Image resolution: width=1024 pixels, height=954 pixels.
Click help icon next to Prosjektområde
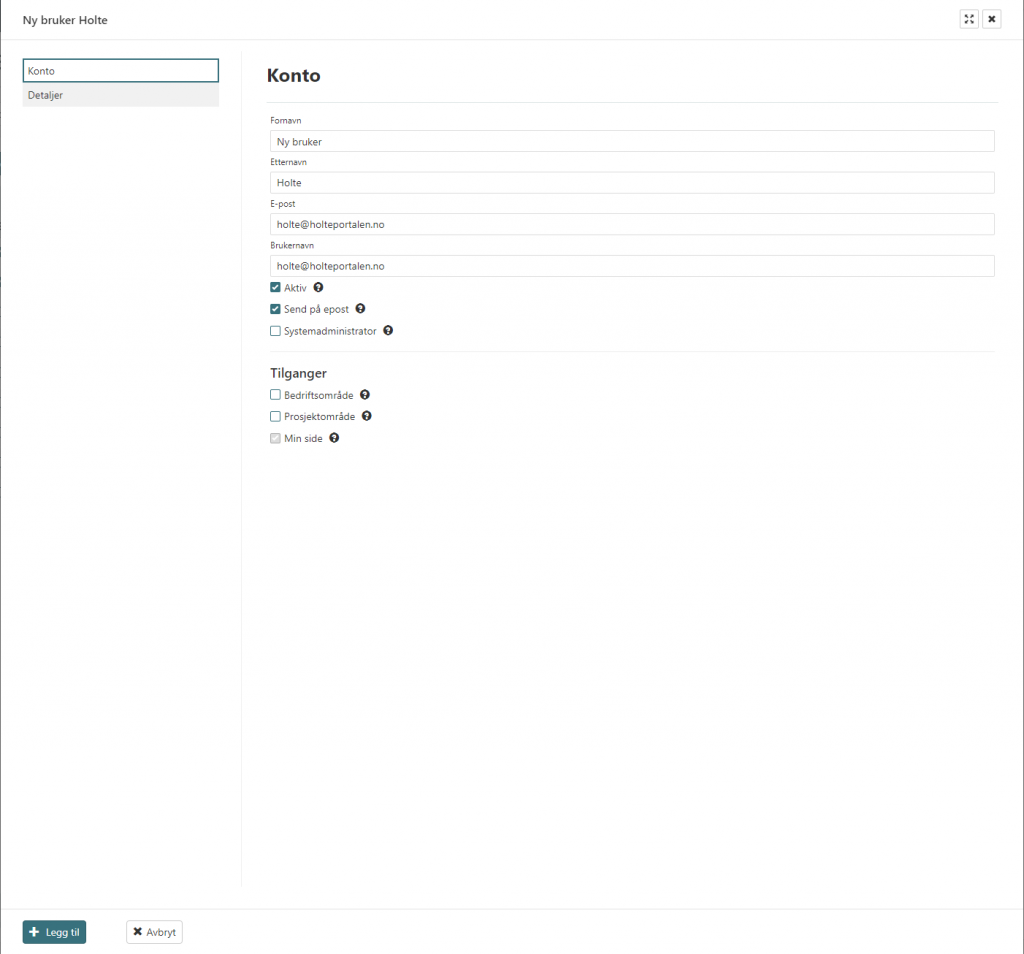[x=366, y=416]
